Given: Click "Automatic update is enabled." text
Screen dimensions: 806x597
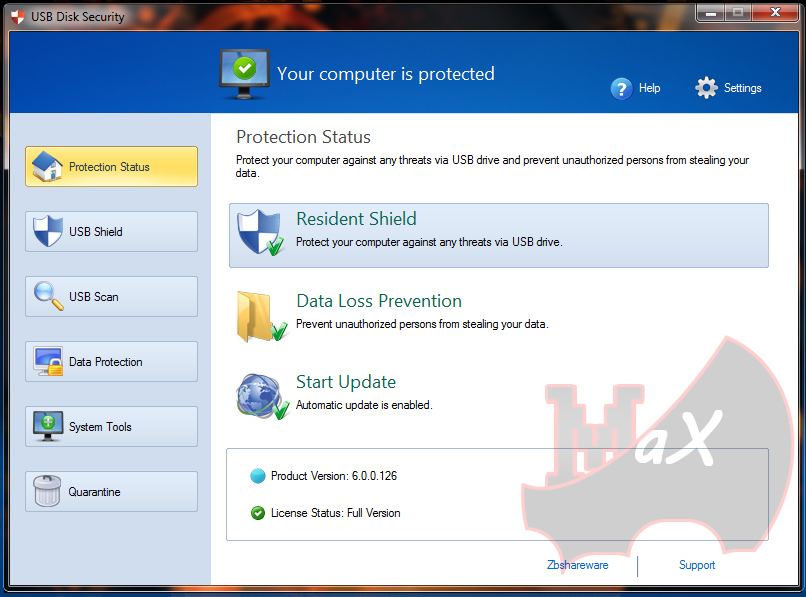Looking at the screenshot, I should [x=364, y=405].
